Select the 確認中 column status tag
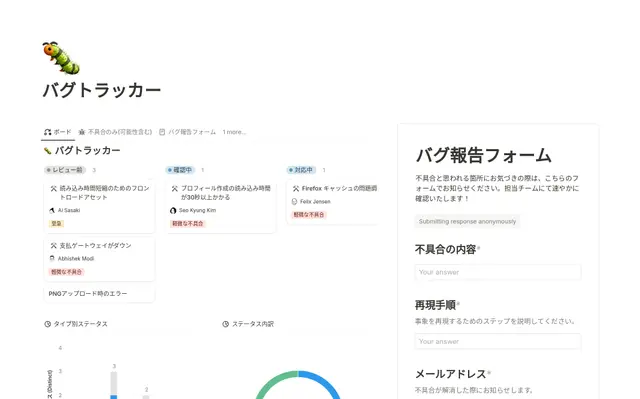Screen dimensions: 640x399 (180, 170)
